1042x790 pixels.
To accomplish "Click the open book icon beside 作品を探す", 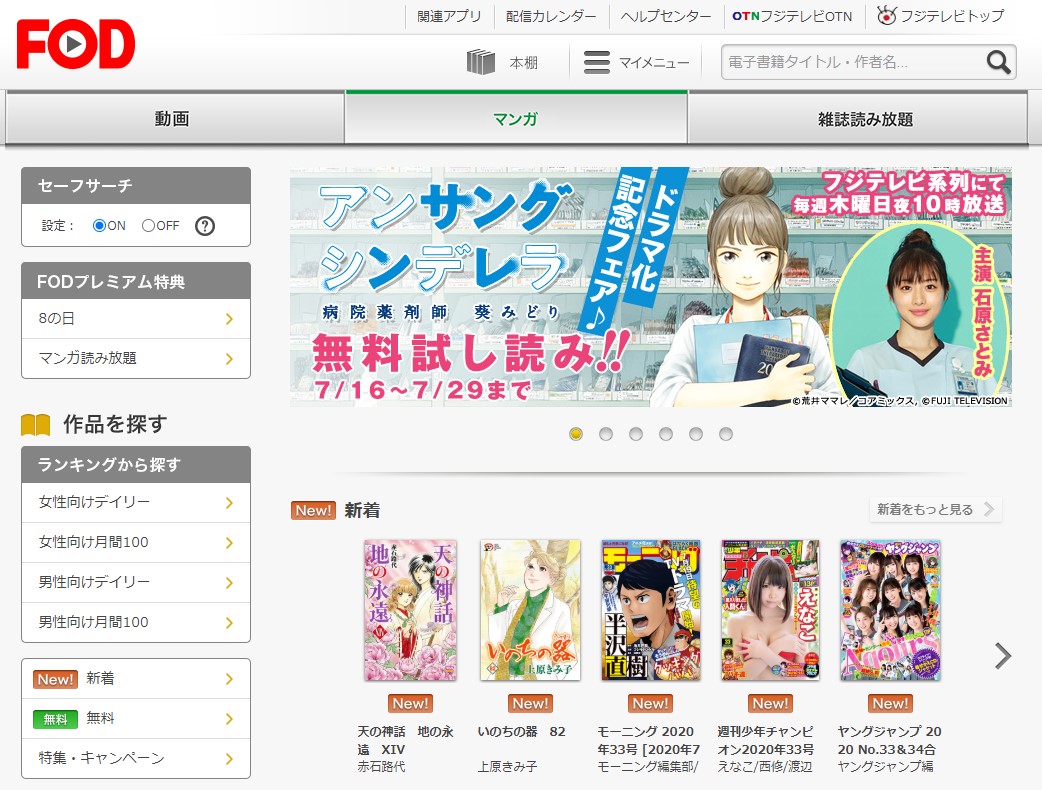I will [x=36, y=425].
